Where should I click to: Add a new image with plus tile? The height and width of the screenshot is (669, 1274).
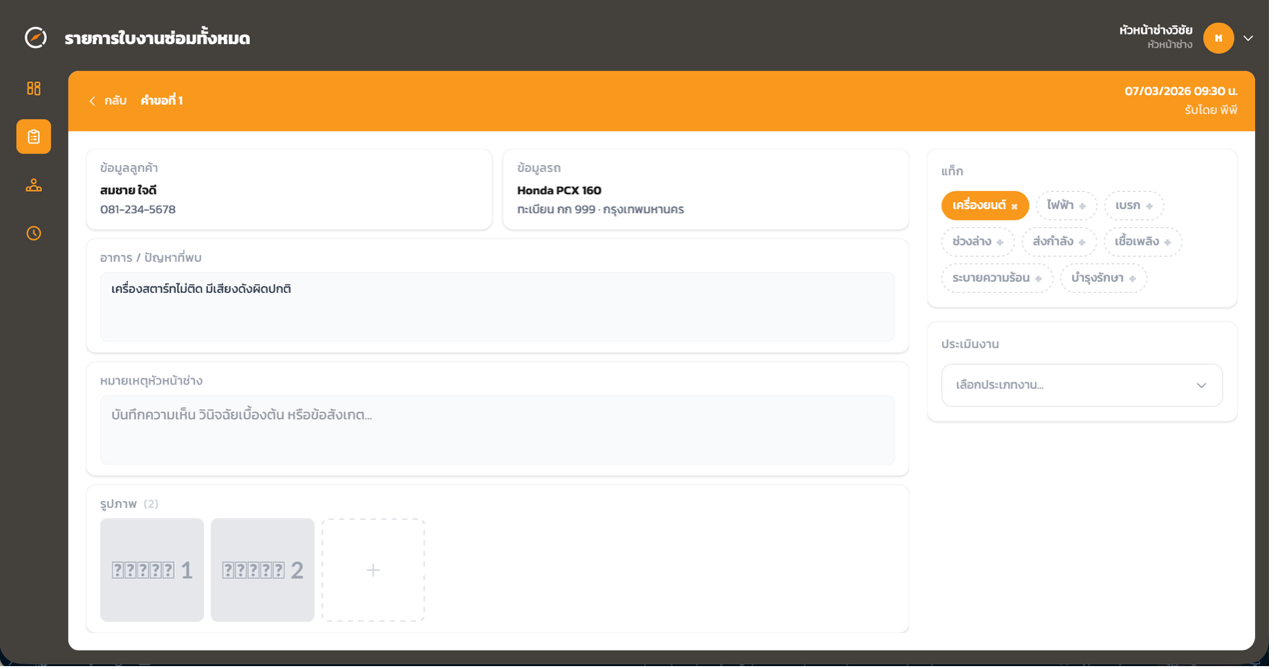pos(374,572)
